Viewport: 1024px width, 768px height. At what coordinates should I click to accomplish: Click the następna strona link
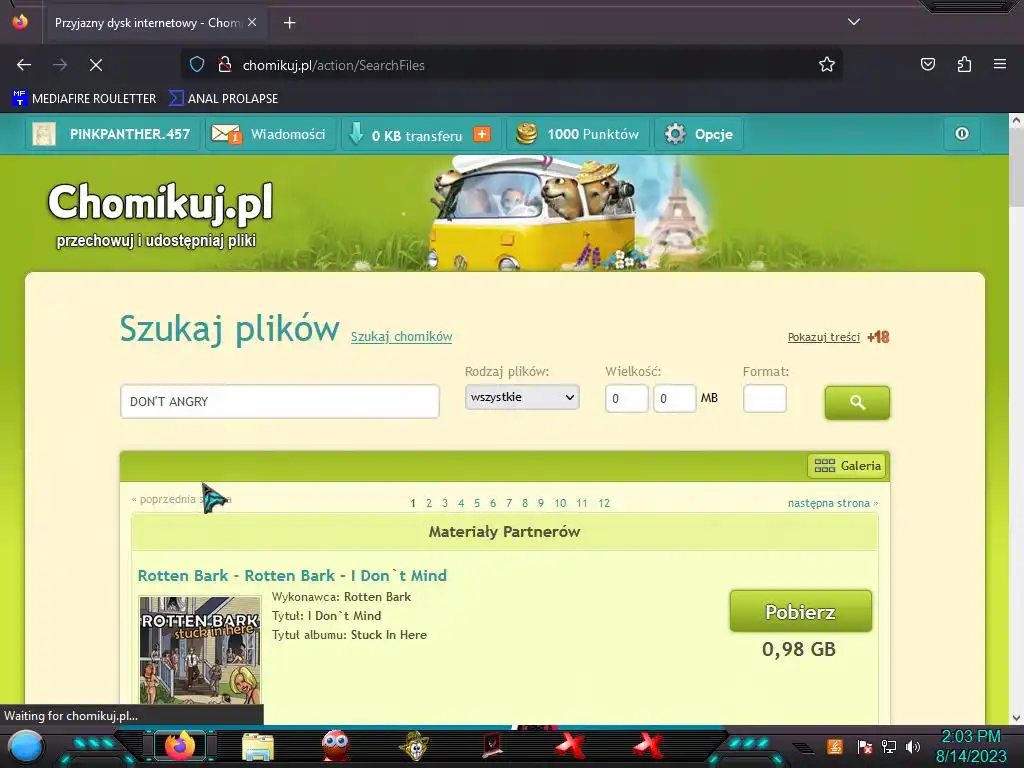click(833, 503)
